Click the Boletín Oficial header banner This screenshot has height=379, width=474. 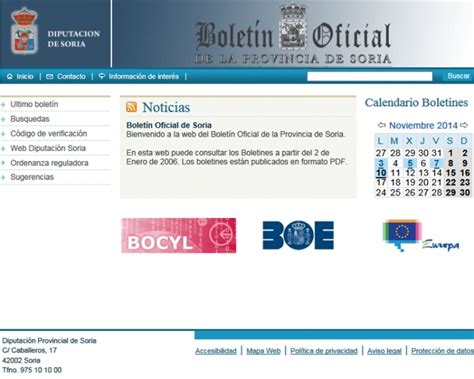pos(293,34)
